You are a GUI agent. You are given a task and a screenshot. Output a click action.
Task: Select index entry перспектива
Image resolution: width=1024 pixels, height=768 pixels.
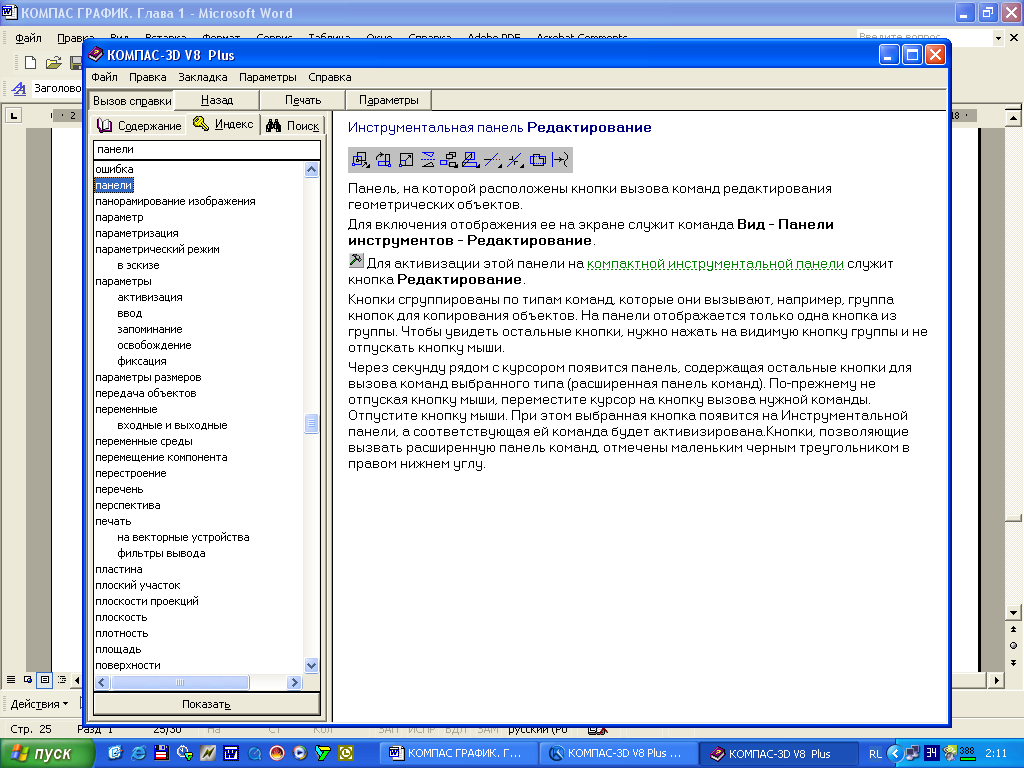[127, 505]
